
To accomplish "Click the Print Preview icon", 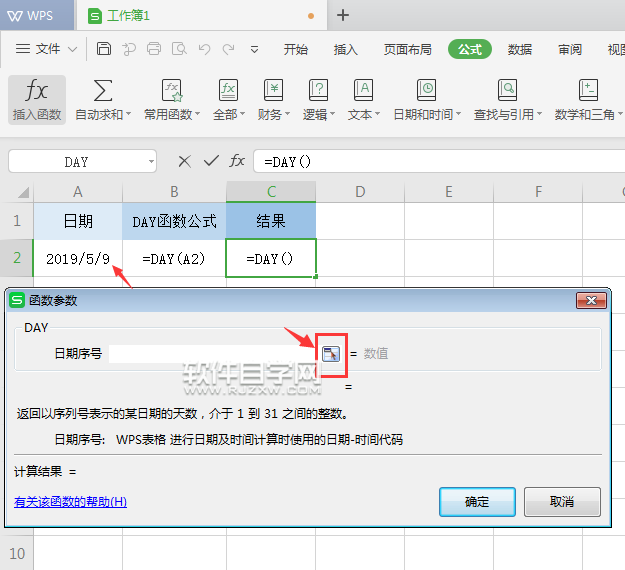I will click(x=179, y=49).
